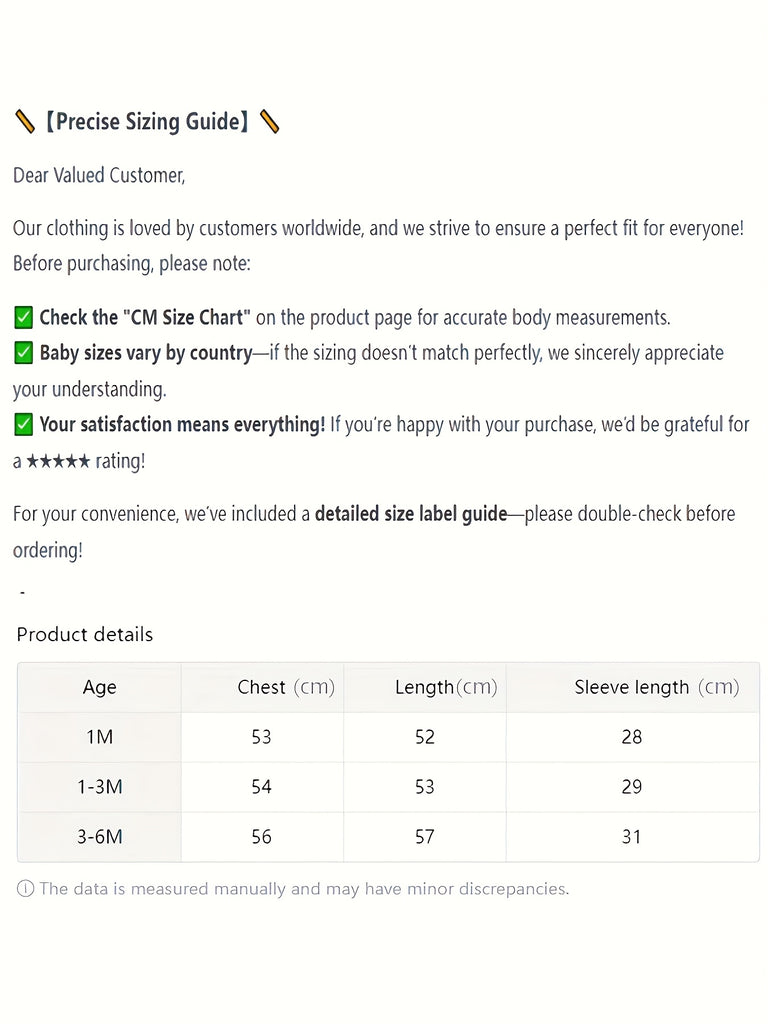Image resolution: width=768 pixels, height=1024 pixels.
Task: Click the left ruler icon beside the title
Action: (x=25, y=122)
